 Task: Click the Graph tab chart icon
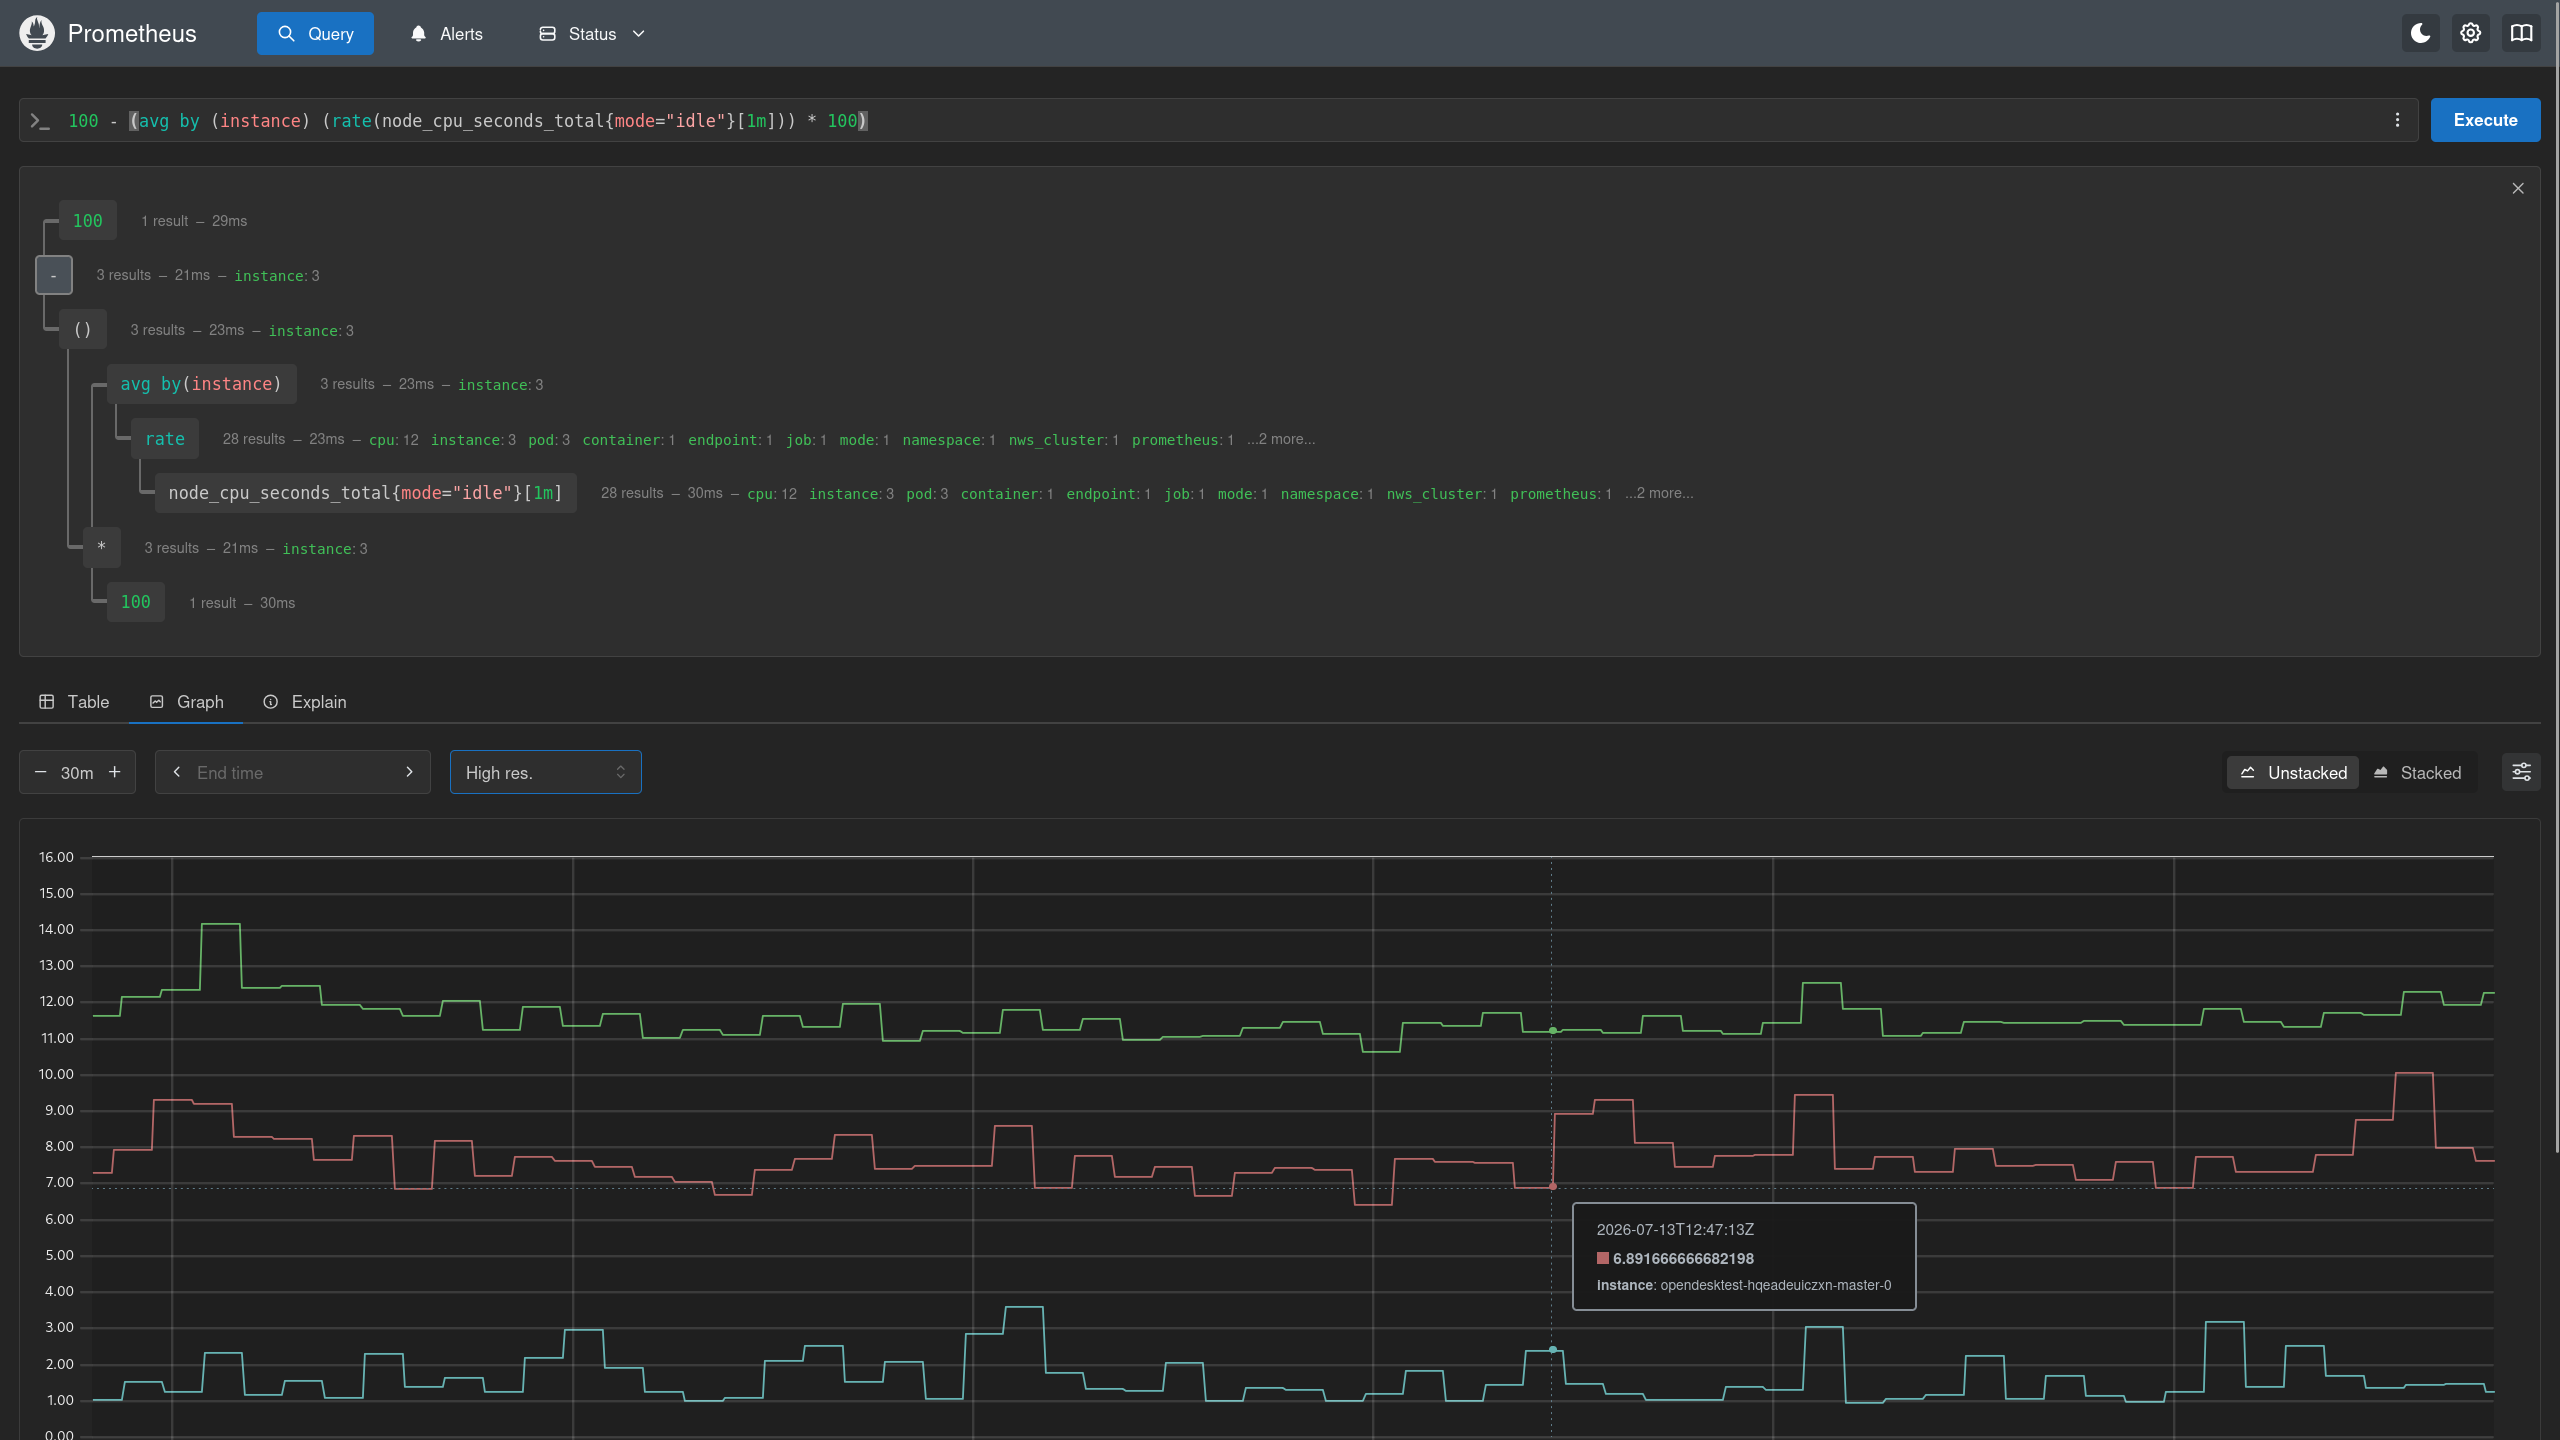click(x=157, y=702)
